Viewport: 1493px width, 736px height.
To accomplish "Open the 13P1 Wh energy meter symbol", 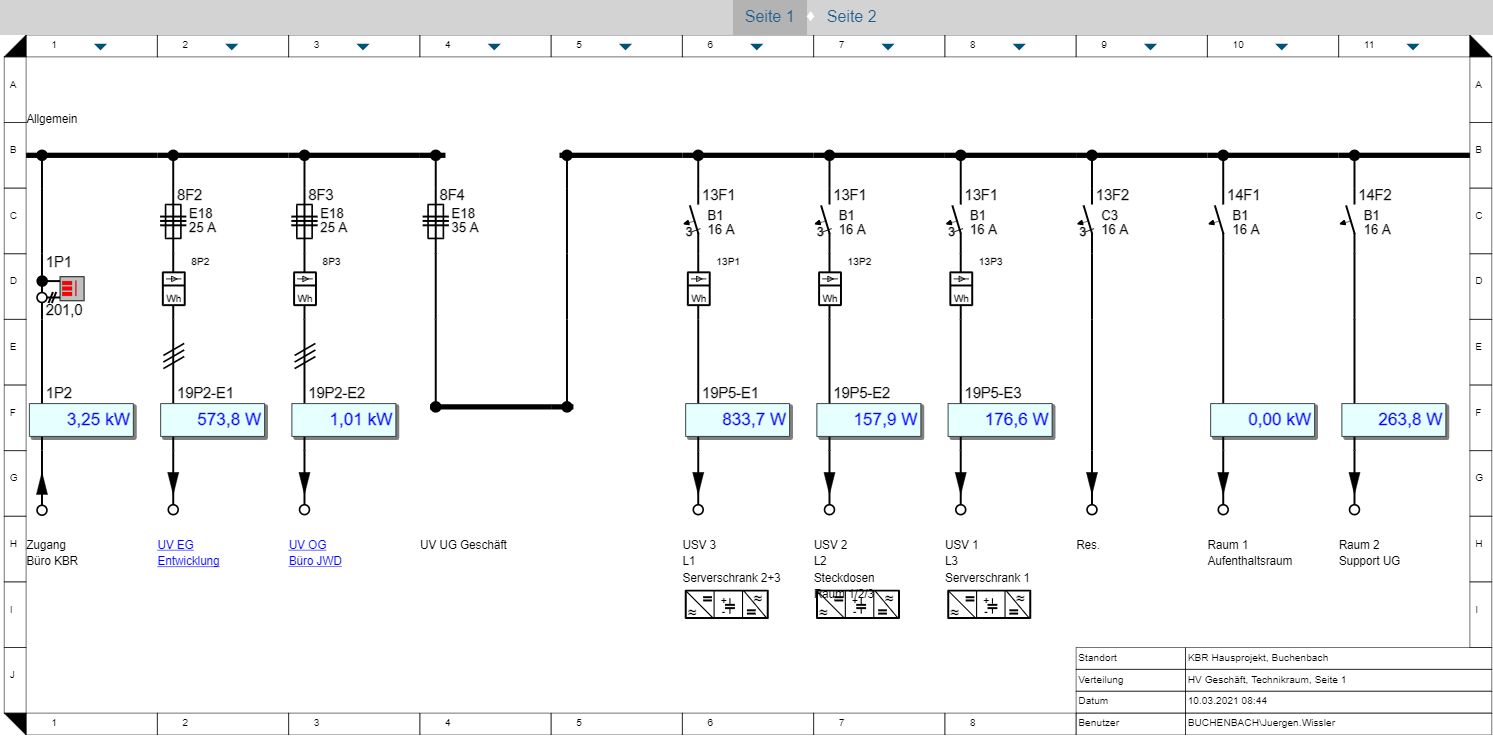I will (x=698, y=289).
